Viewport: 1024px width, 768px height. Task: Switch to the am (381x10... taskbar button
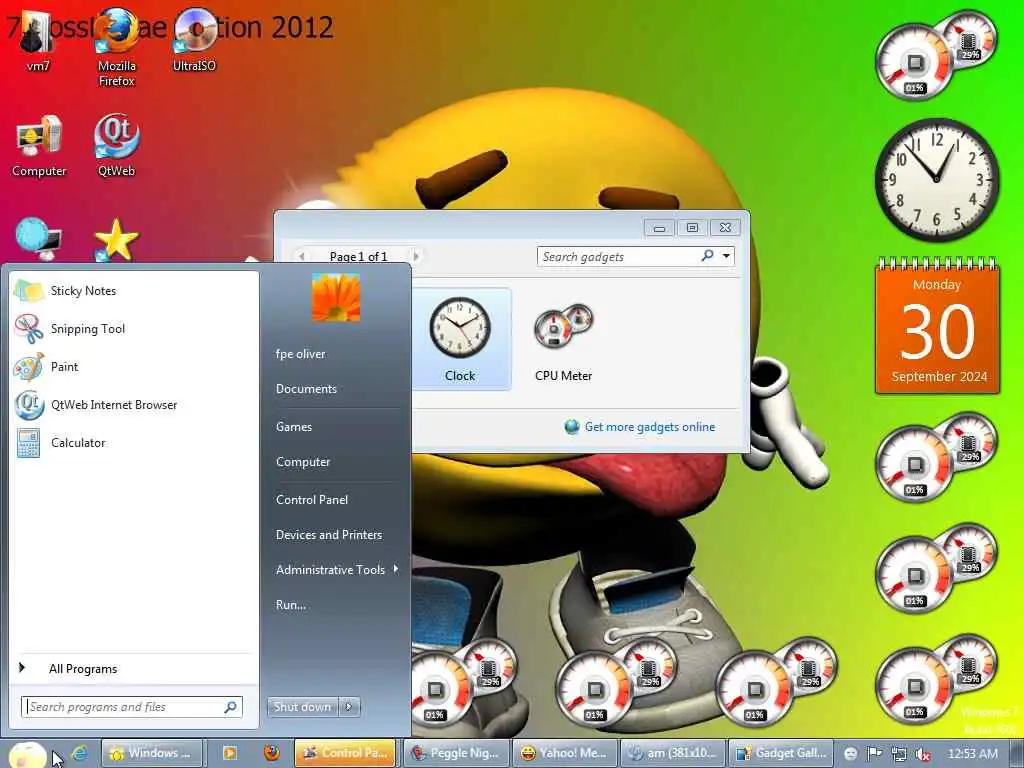pos(671,753)
